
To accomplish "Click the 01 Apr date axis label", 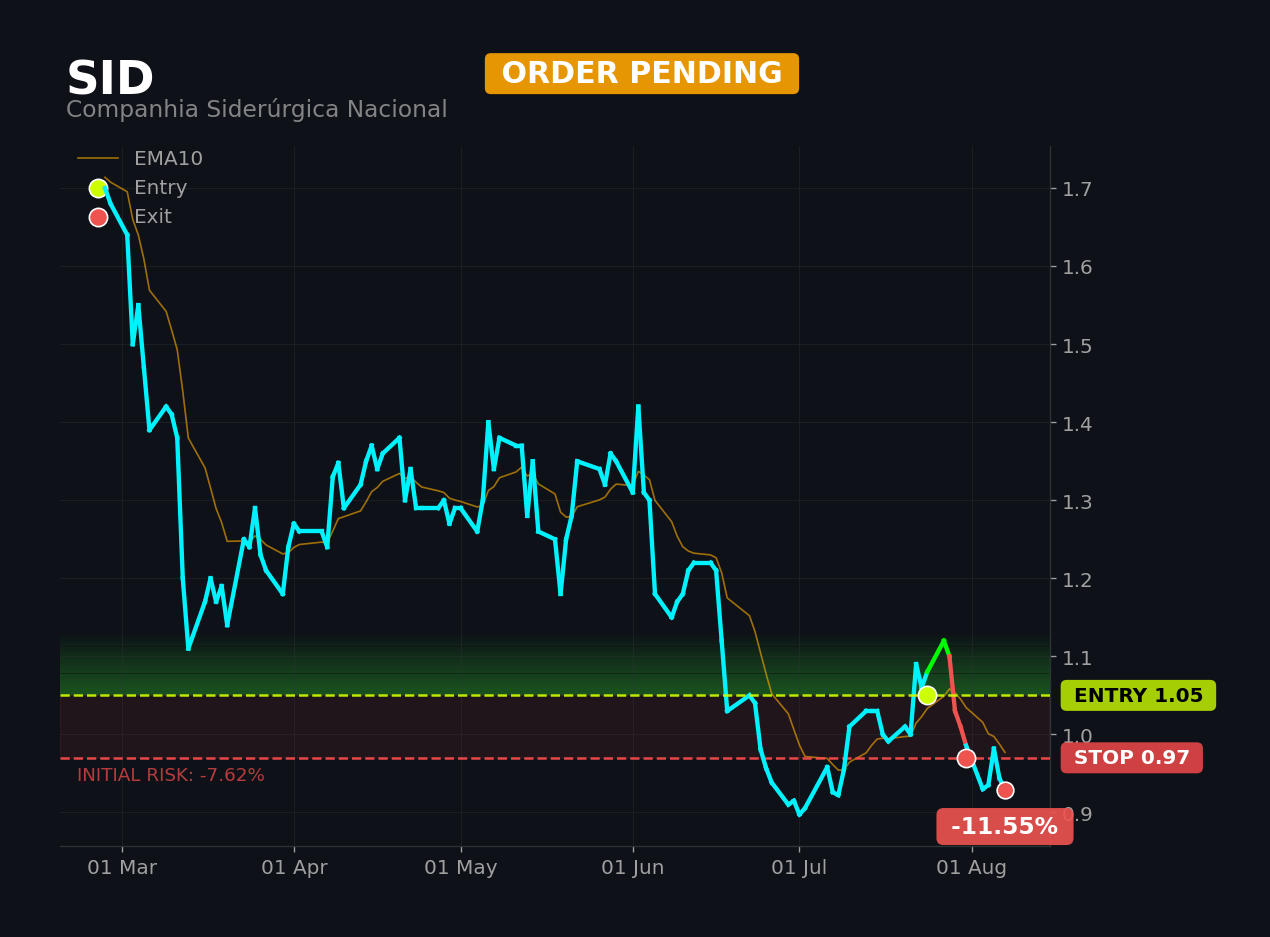I will tap(294, 868).
